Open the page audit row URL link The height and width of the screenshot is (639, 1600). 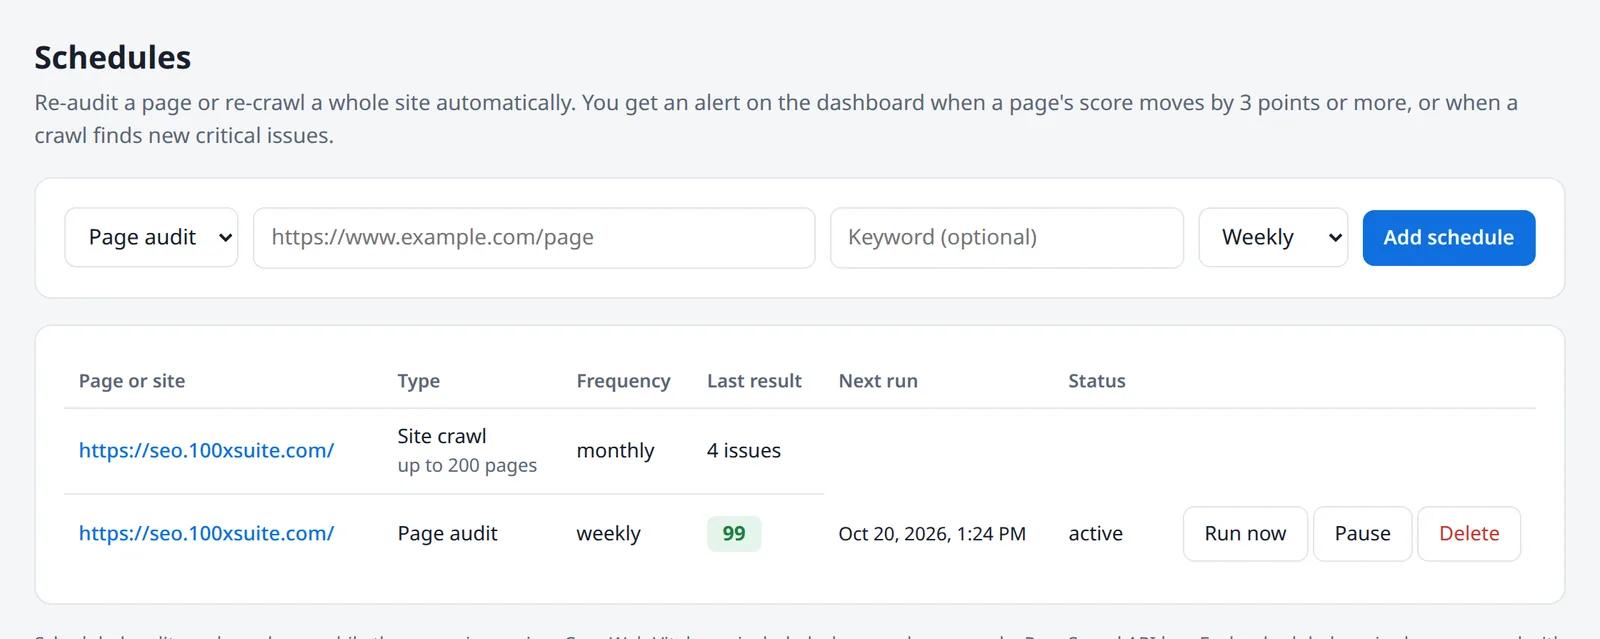pos(206,534)
